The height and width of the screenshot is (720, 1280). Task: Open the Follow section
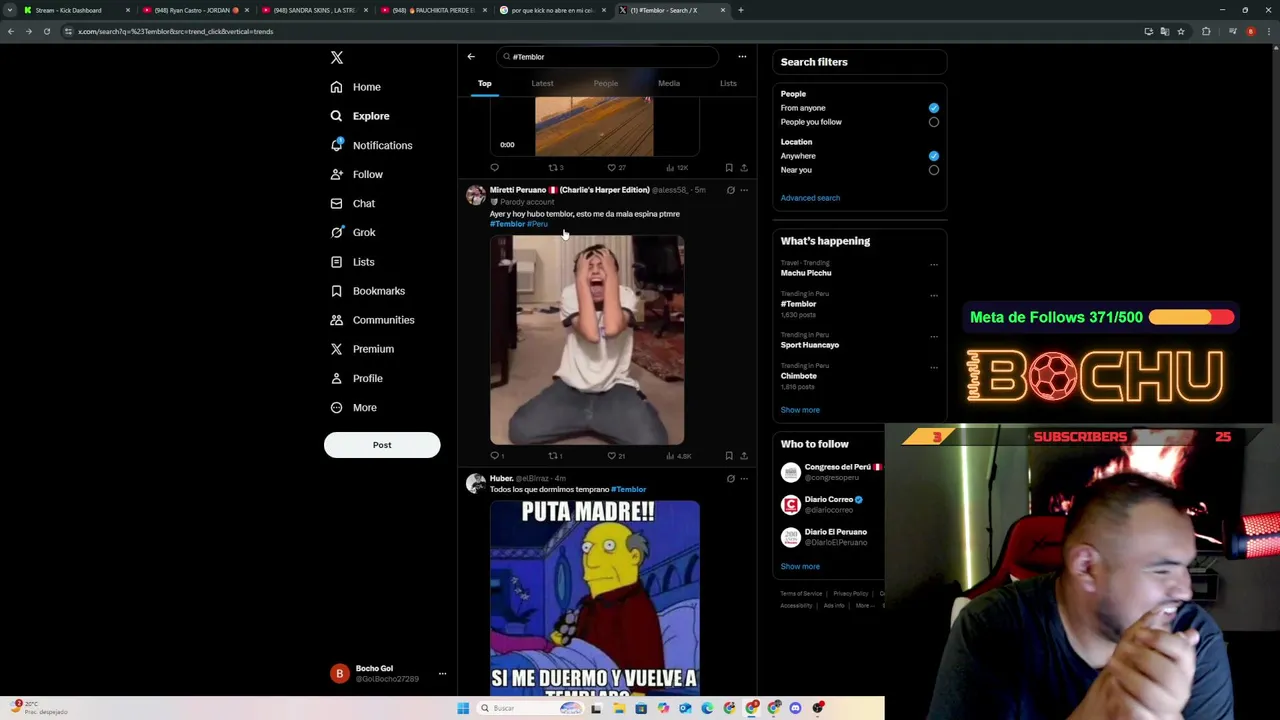pos(357,174)
